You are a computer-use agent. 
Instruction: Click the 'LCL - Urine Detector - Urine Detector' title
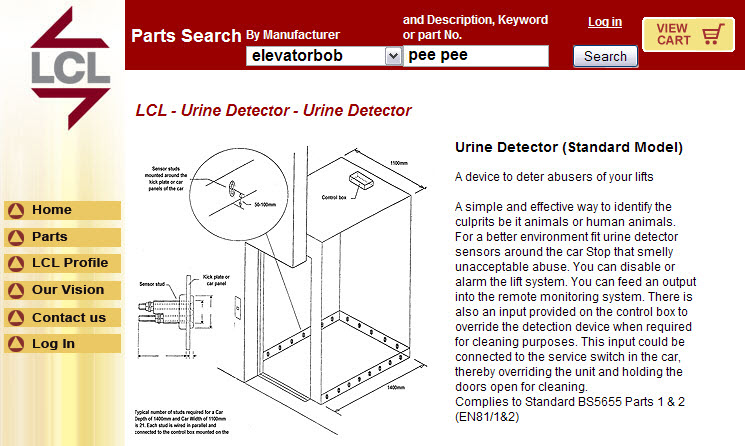pyautogui.click(x=273, y=111)
